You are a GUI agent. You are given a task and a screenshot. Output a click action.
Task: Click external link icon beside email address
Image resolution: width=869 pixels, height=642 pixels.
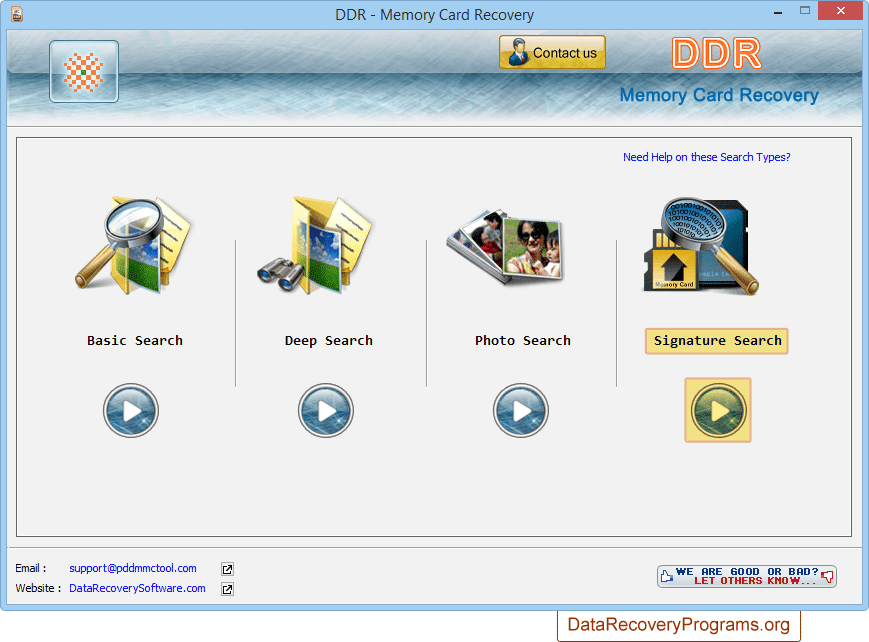(227, 569)
